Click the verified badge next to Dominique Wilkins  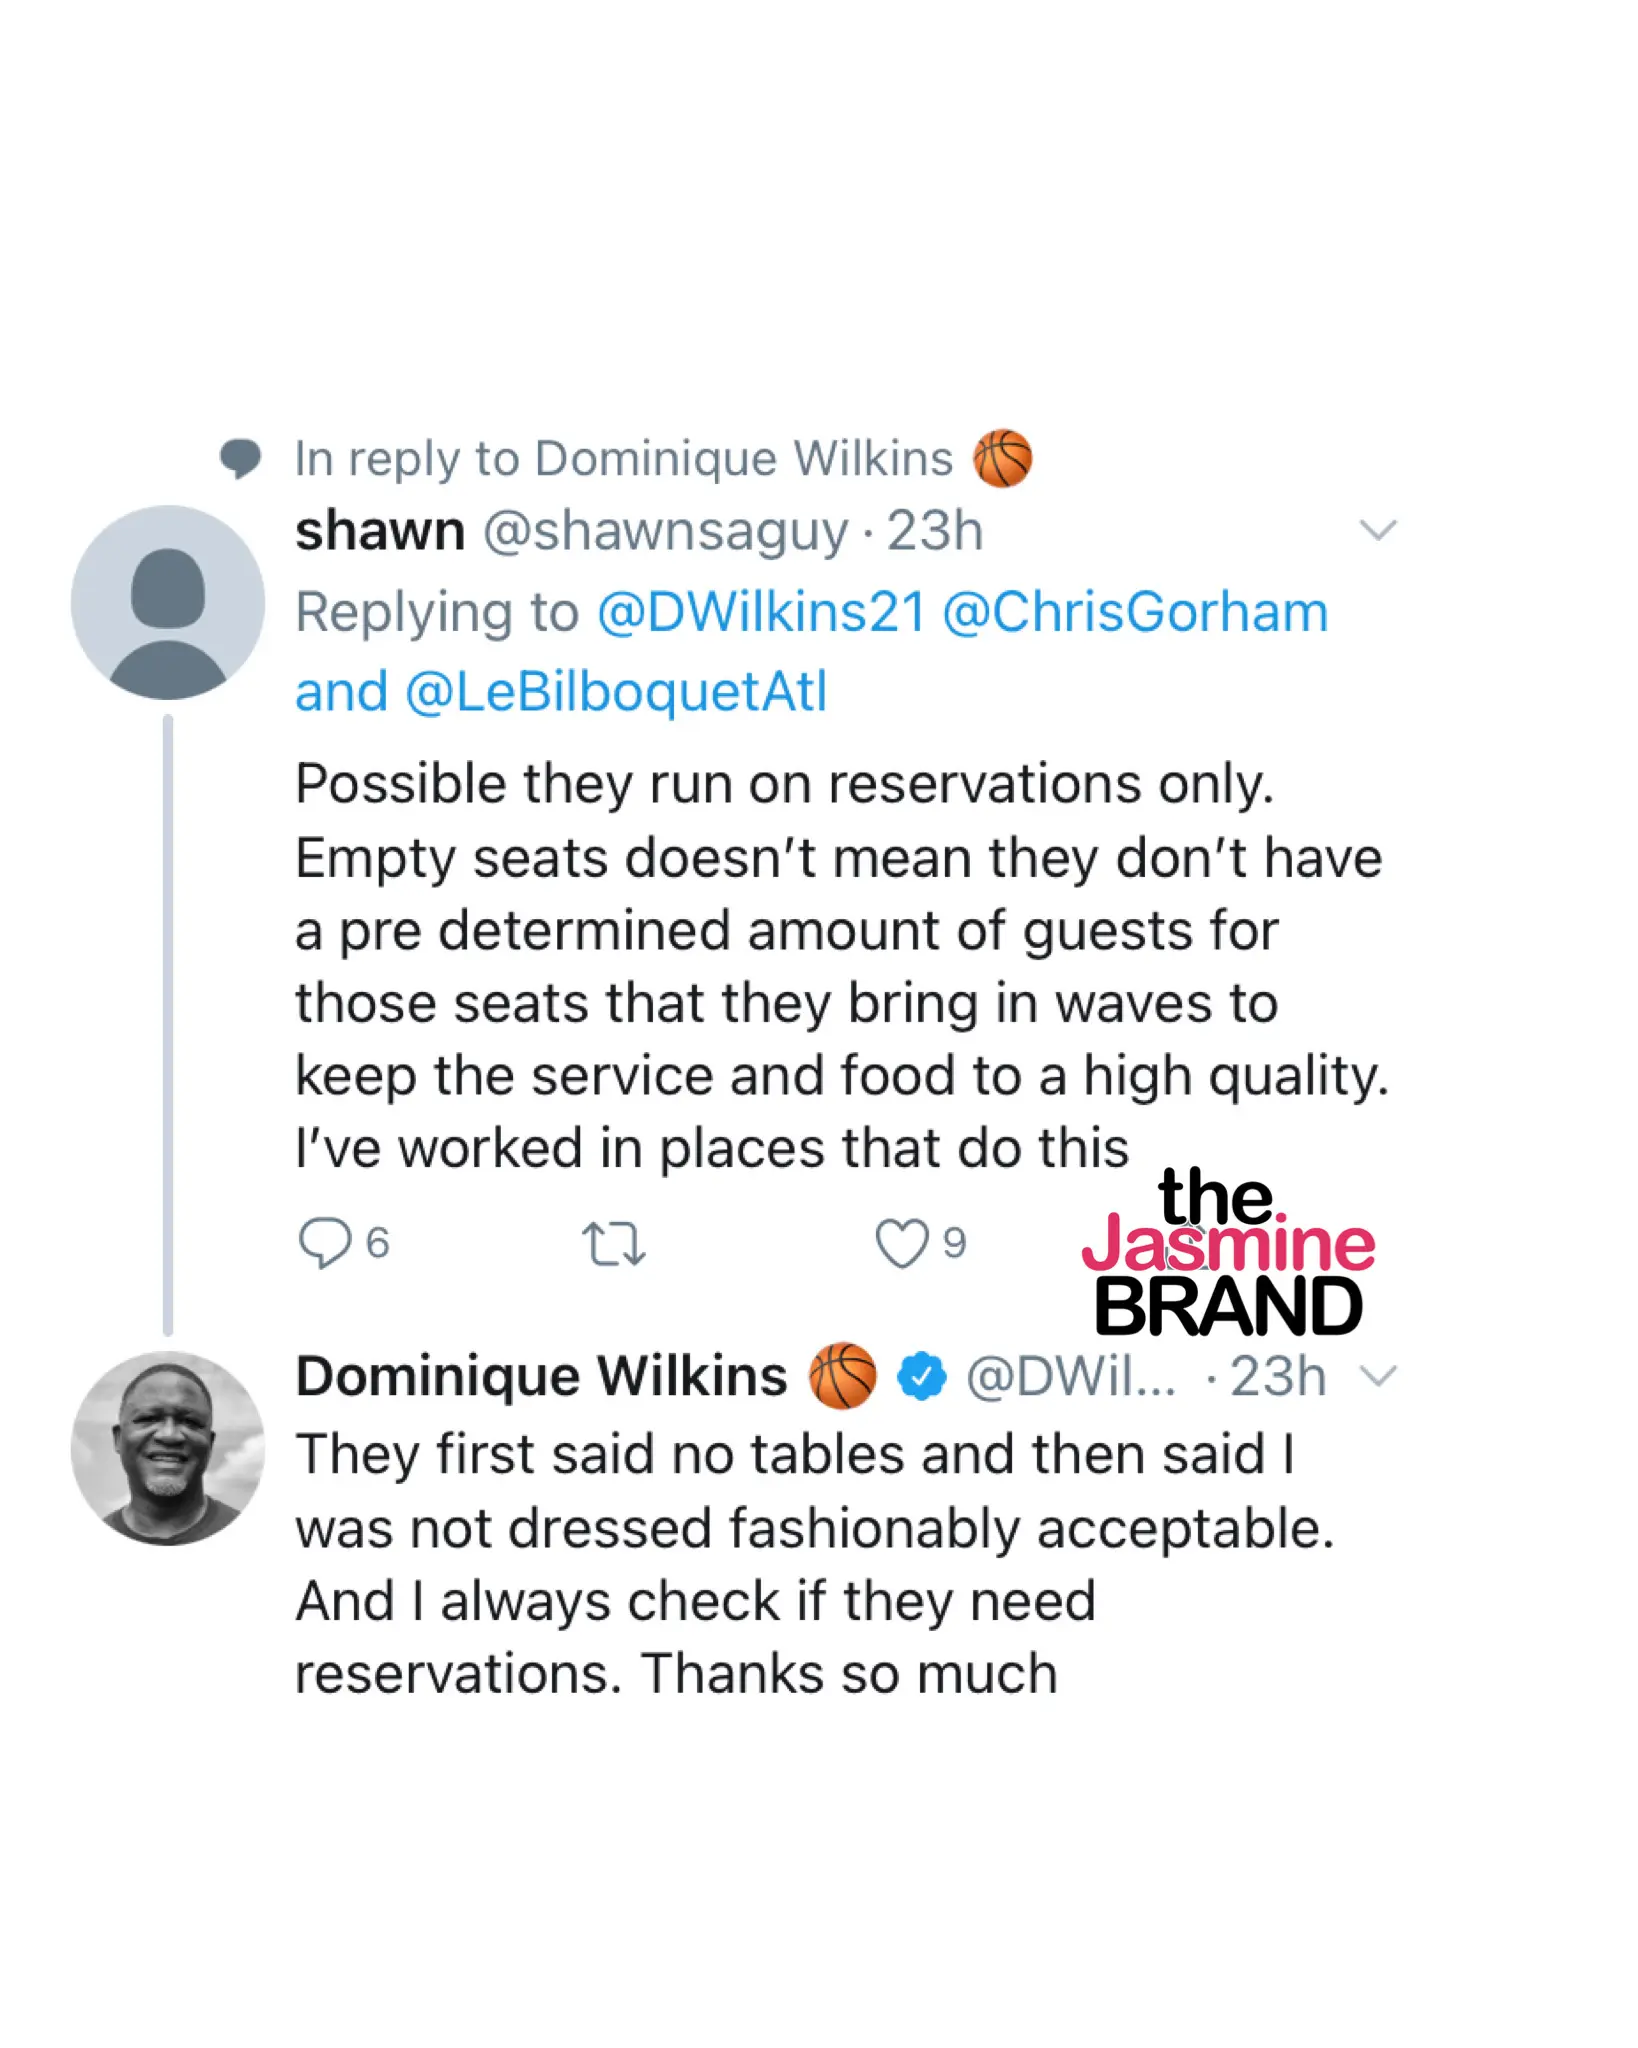coord(921,1377)
